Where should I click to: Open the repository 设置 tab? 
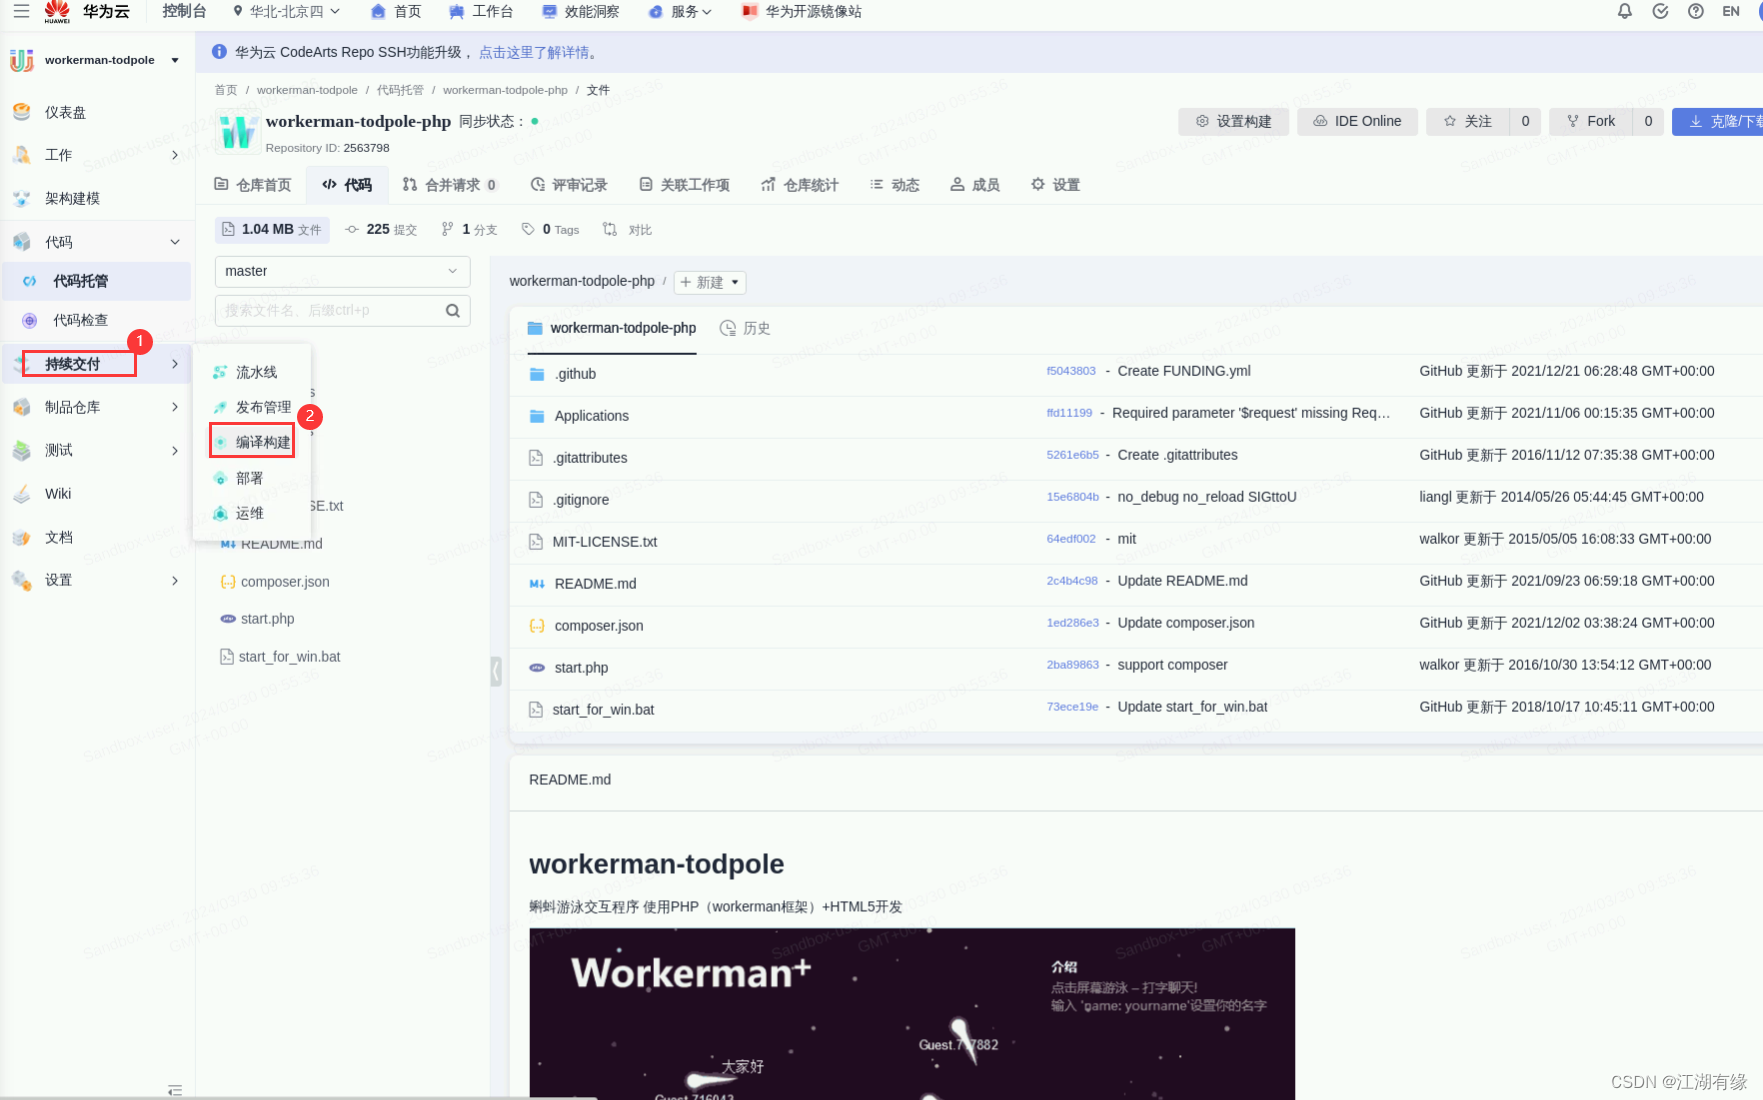pyautogui.click(x=1055, y=185)
